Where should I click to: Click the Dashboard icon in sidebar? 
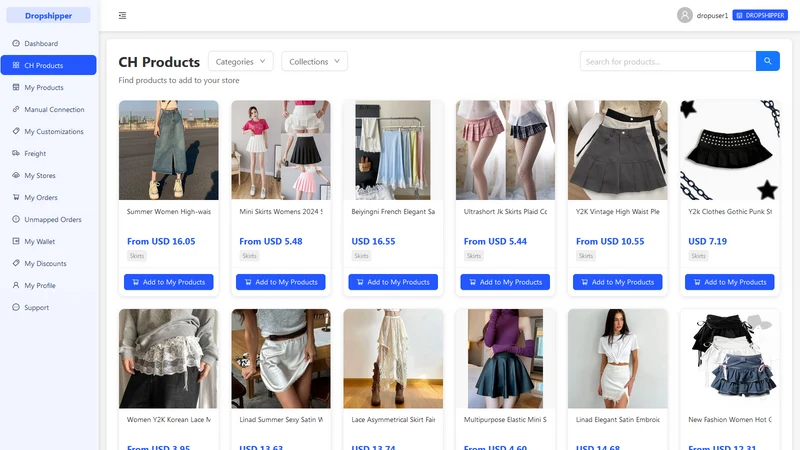[16, 43]
